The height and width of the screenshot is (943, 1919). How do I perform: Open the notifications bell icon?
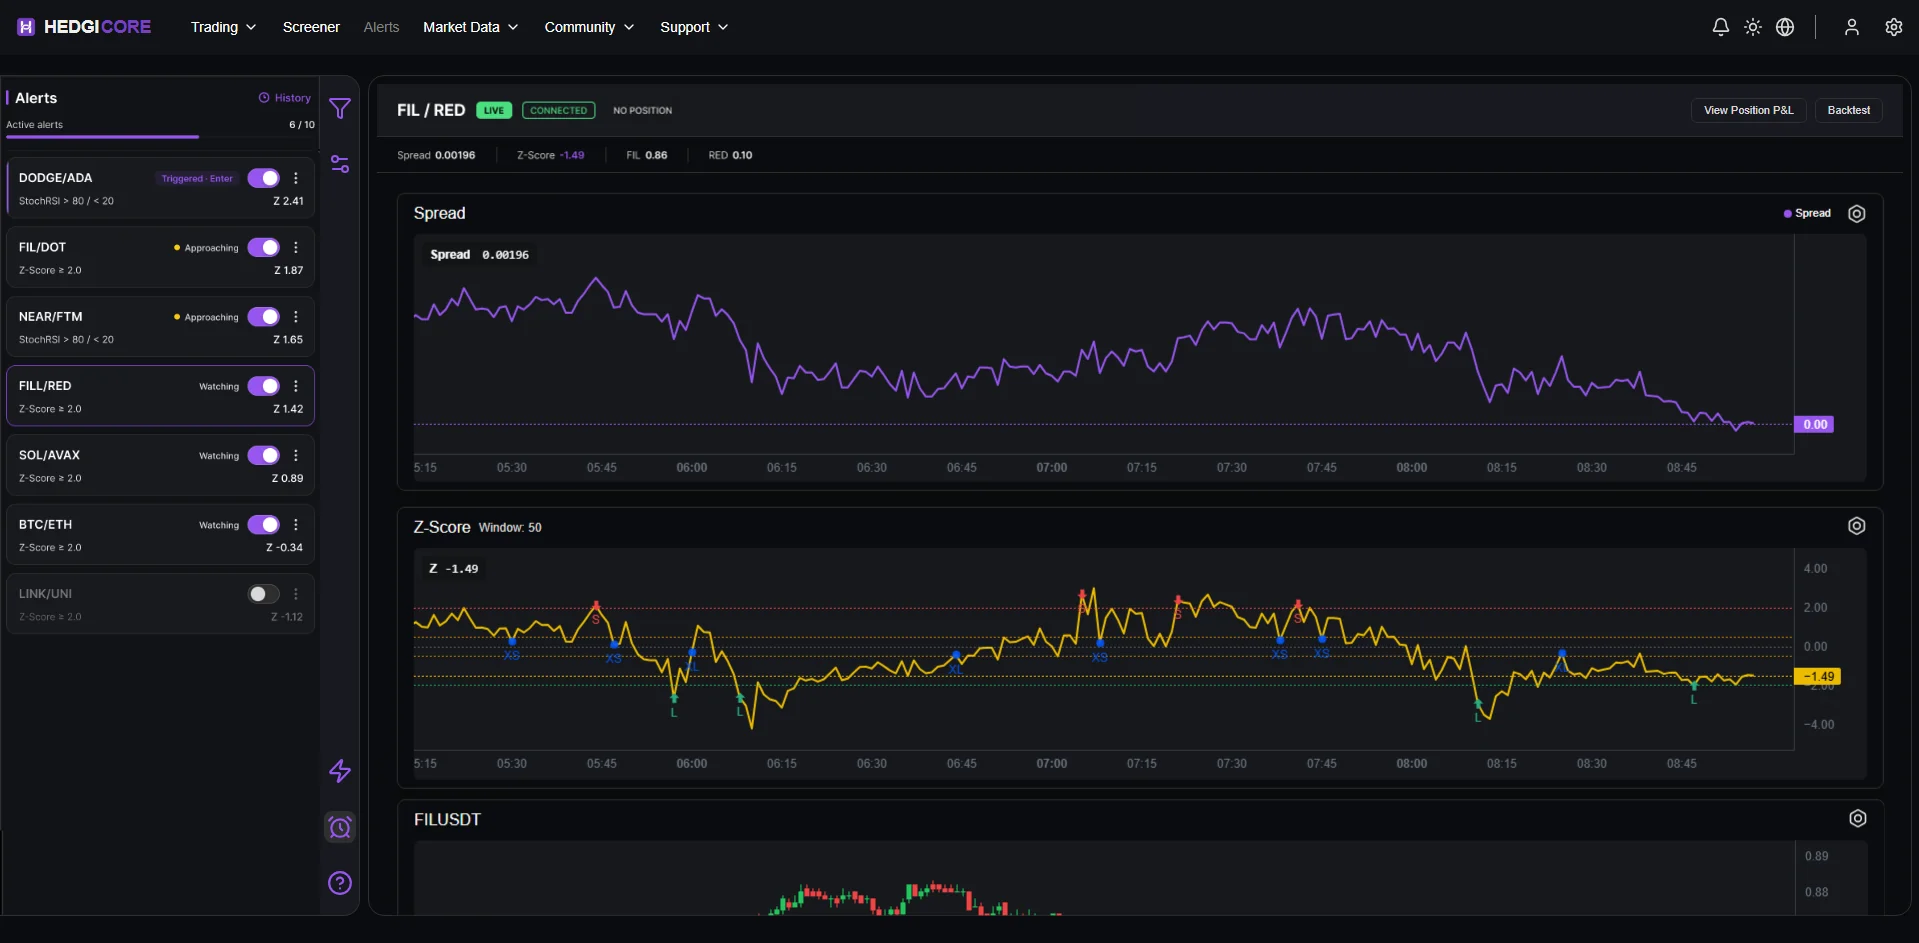pyautogui.click(x=1720, y=27)
